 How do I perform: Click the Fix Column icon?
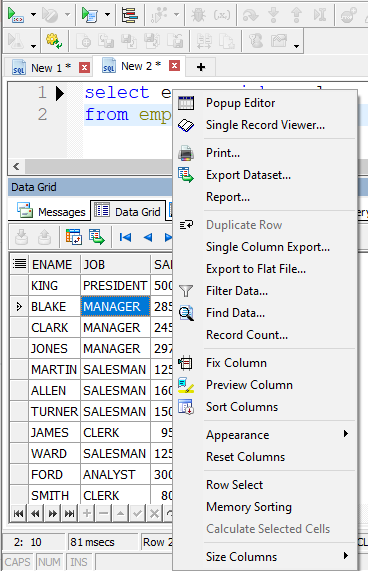point(186,363)
